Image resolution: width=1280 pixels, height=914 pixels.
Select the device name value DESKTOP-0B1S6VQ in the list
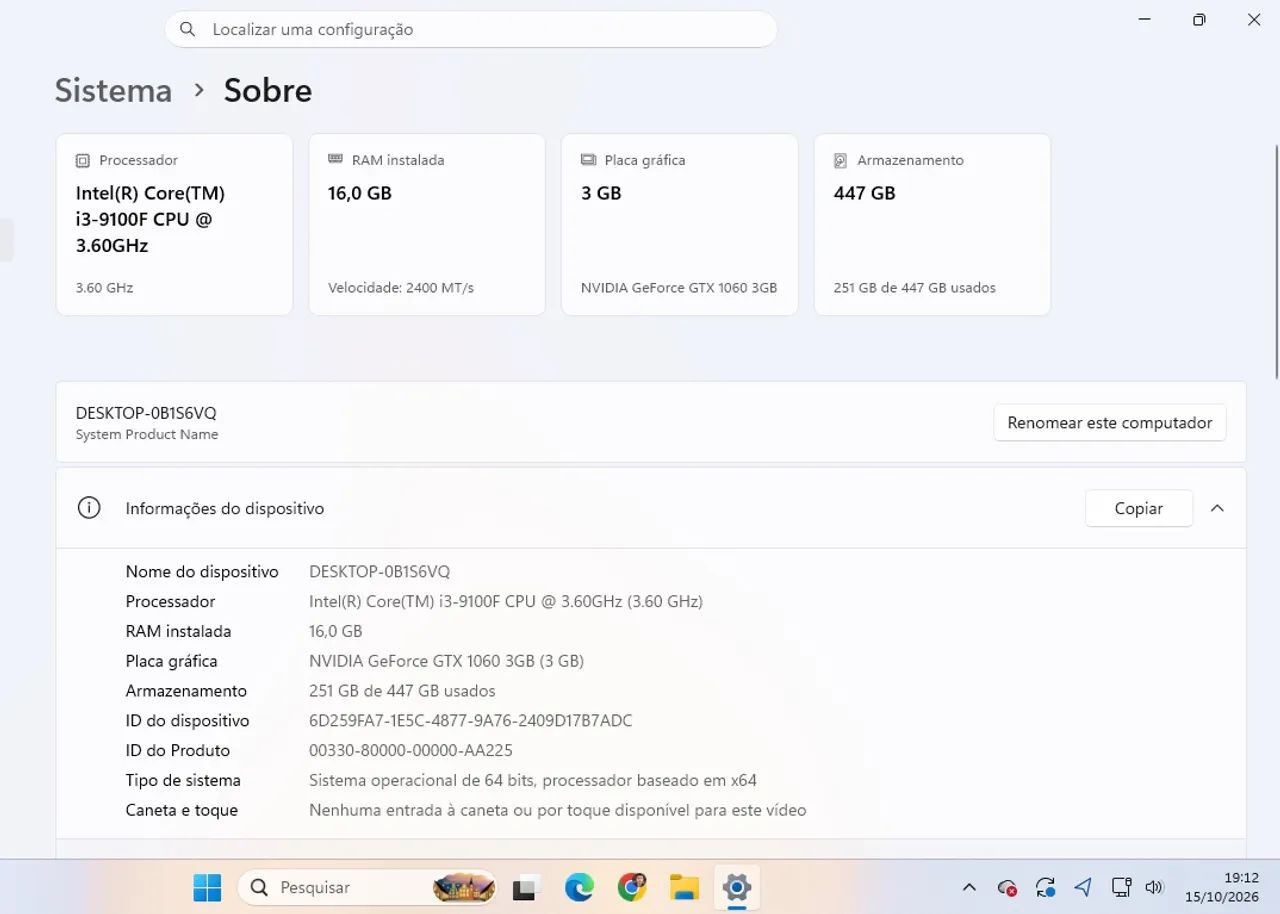tap(380, 571)
